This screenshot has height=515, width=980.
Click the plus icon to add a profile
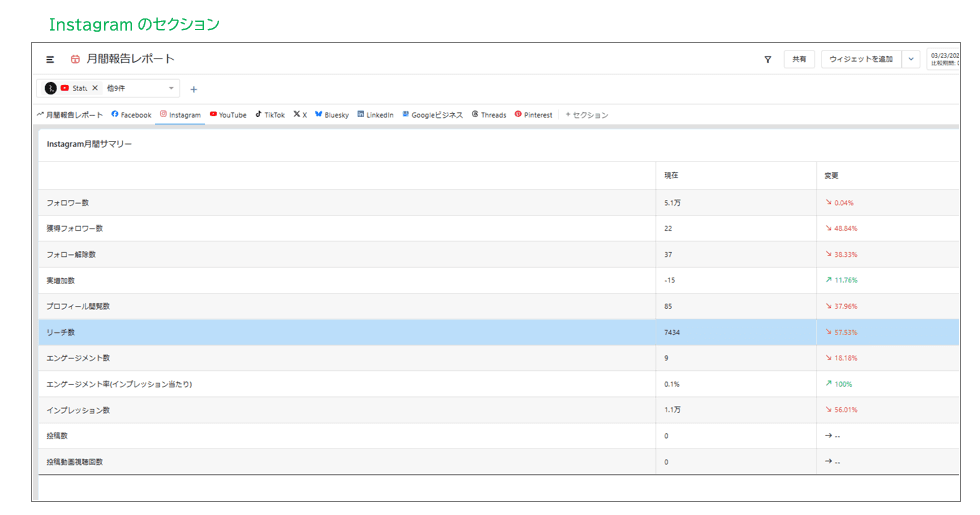tap(194, 89)
